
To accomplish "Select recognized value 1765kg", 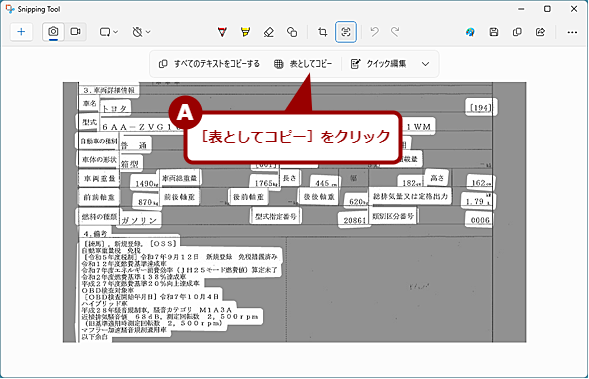I will coord(265,183).
